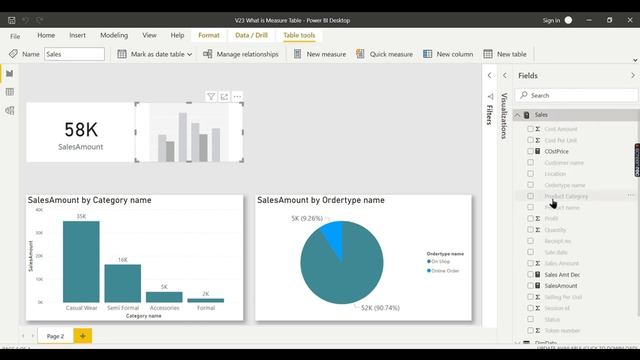Screen dimensions: 640x360
Task: Tick the Product Category checkbox
Action: 530,196
